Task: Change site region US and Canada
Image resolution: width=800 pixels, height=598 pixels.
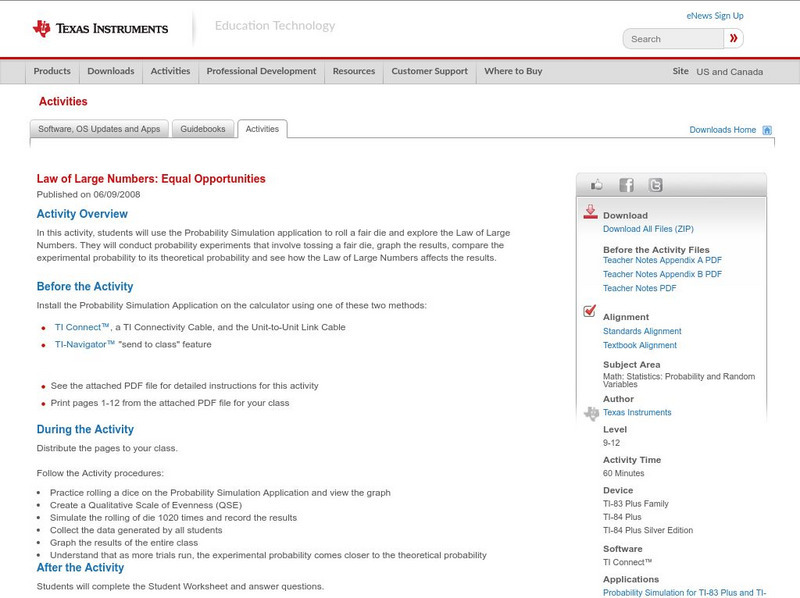Action: (730, 72)
